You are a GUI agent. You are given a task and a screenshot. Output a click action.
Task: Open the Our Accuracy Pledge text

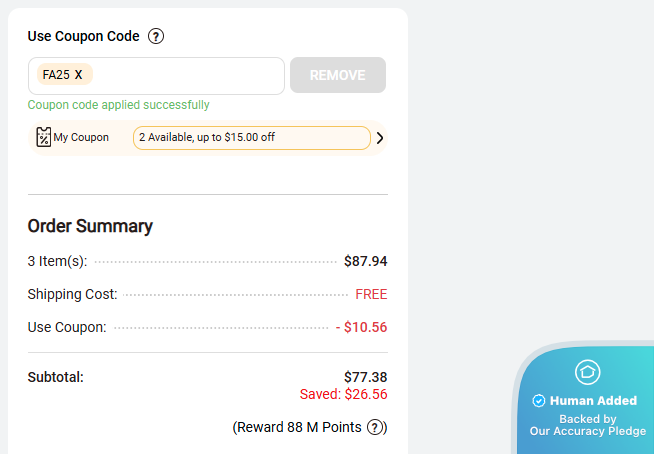[x=587, y=432]
